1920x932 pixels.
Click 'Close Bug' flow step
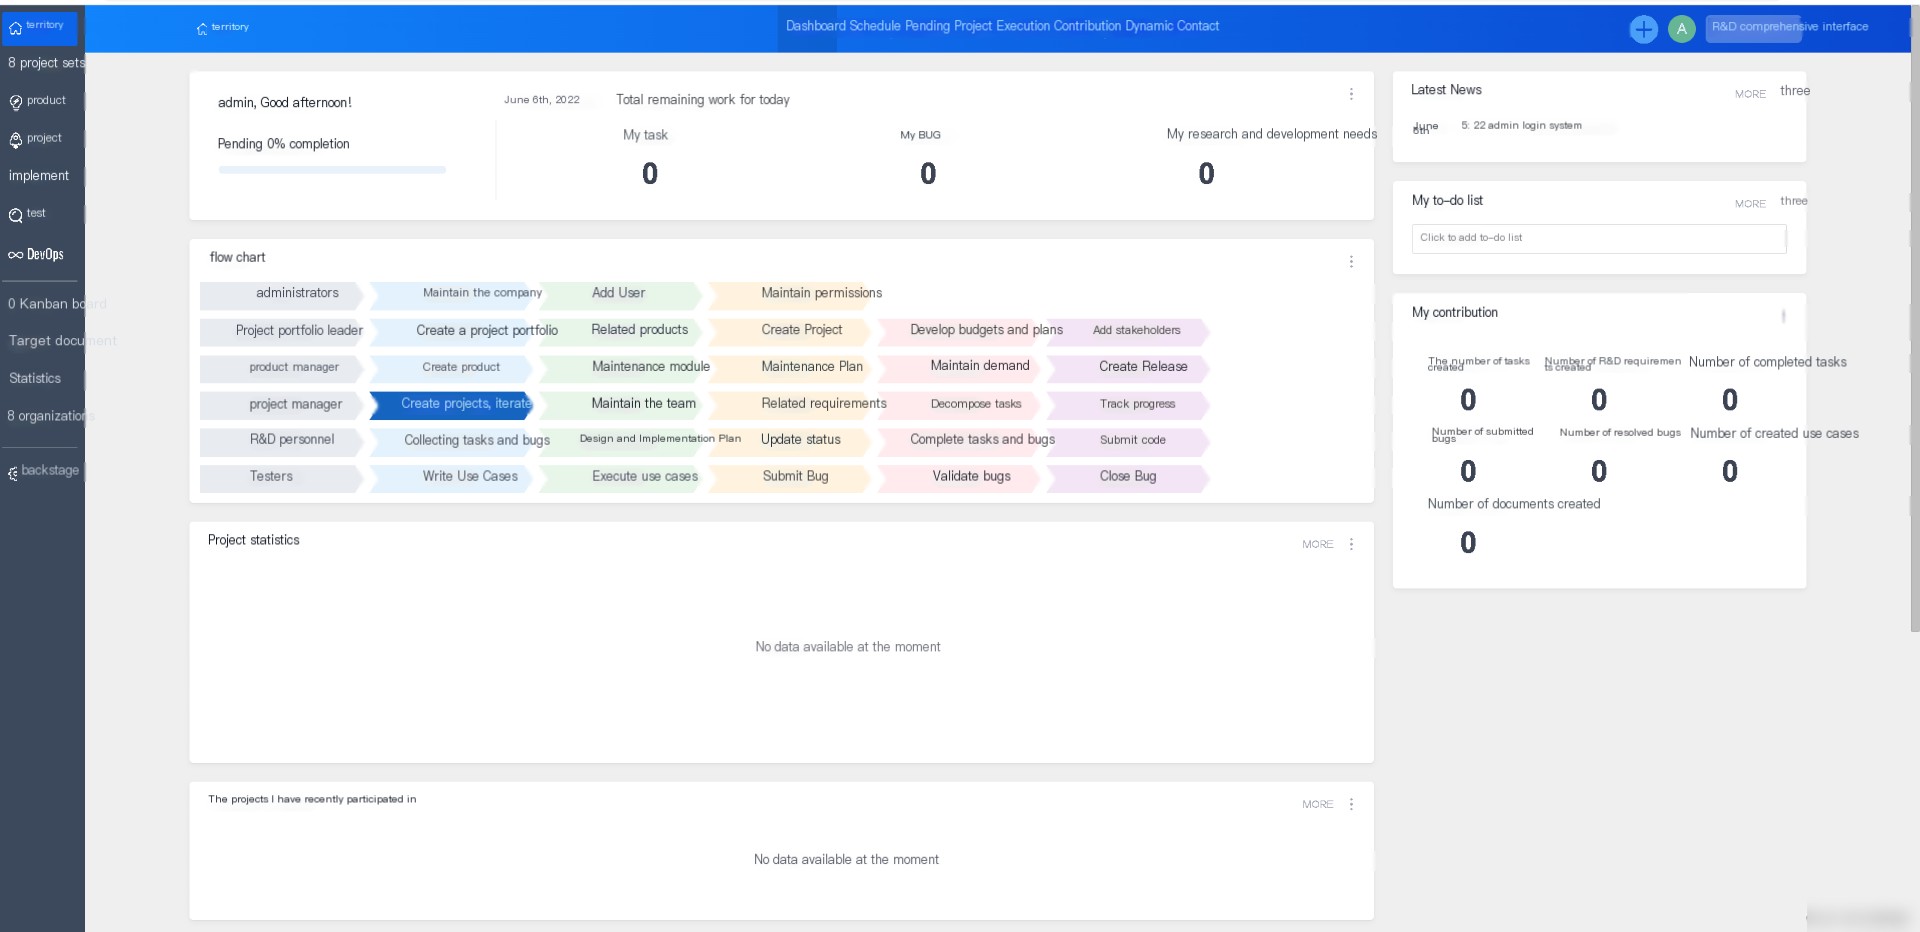click(1128, 477)
